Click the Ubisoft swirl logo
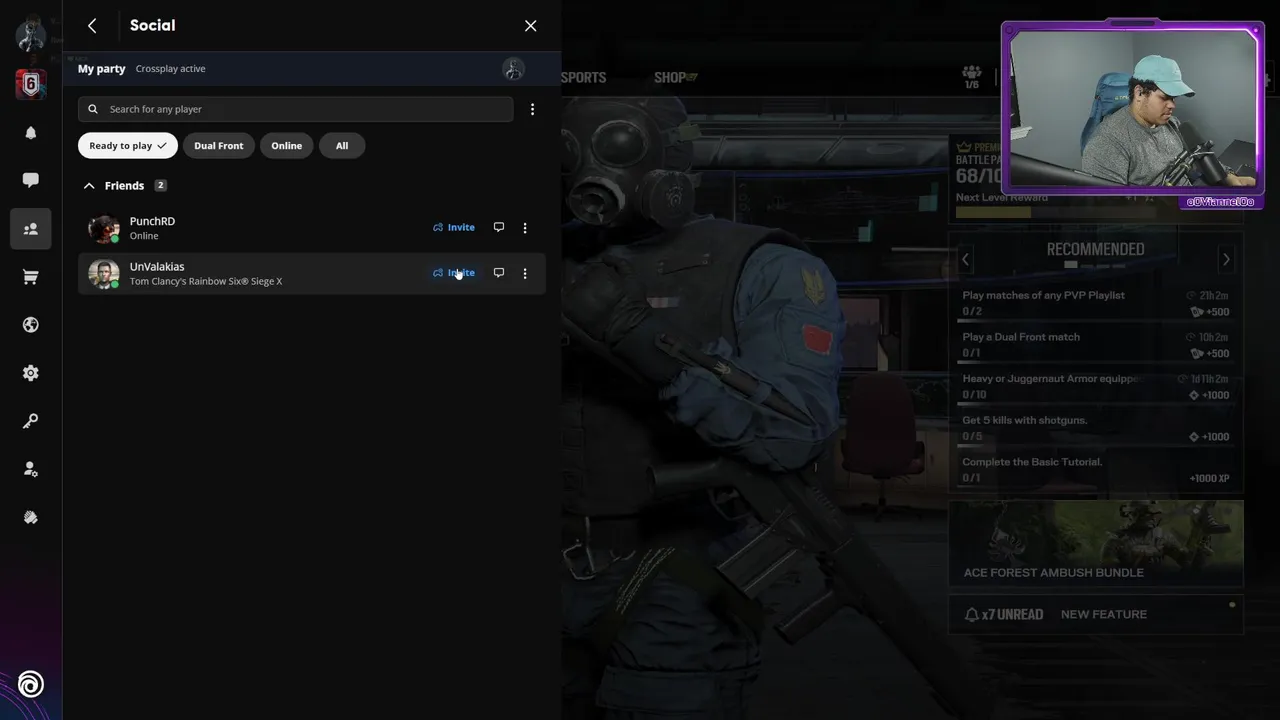This screenshot has width=1280, height=720. [31, 684]
